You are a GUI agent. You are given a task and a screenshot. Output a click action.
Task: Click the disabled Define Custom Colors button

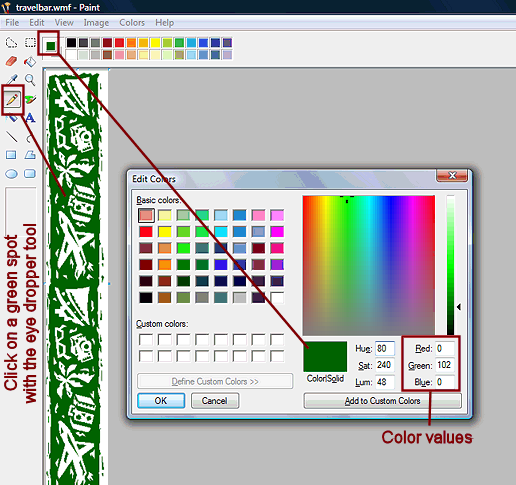pos(215,381)
